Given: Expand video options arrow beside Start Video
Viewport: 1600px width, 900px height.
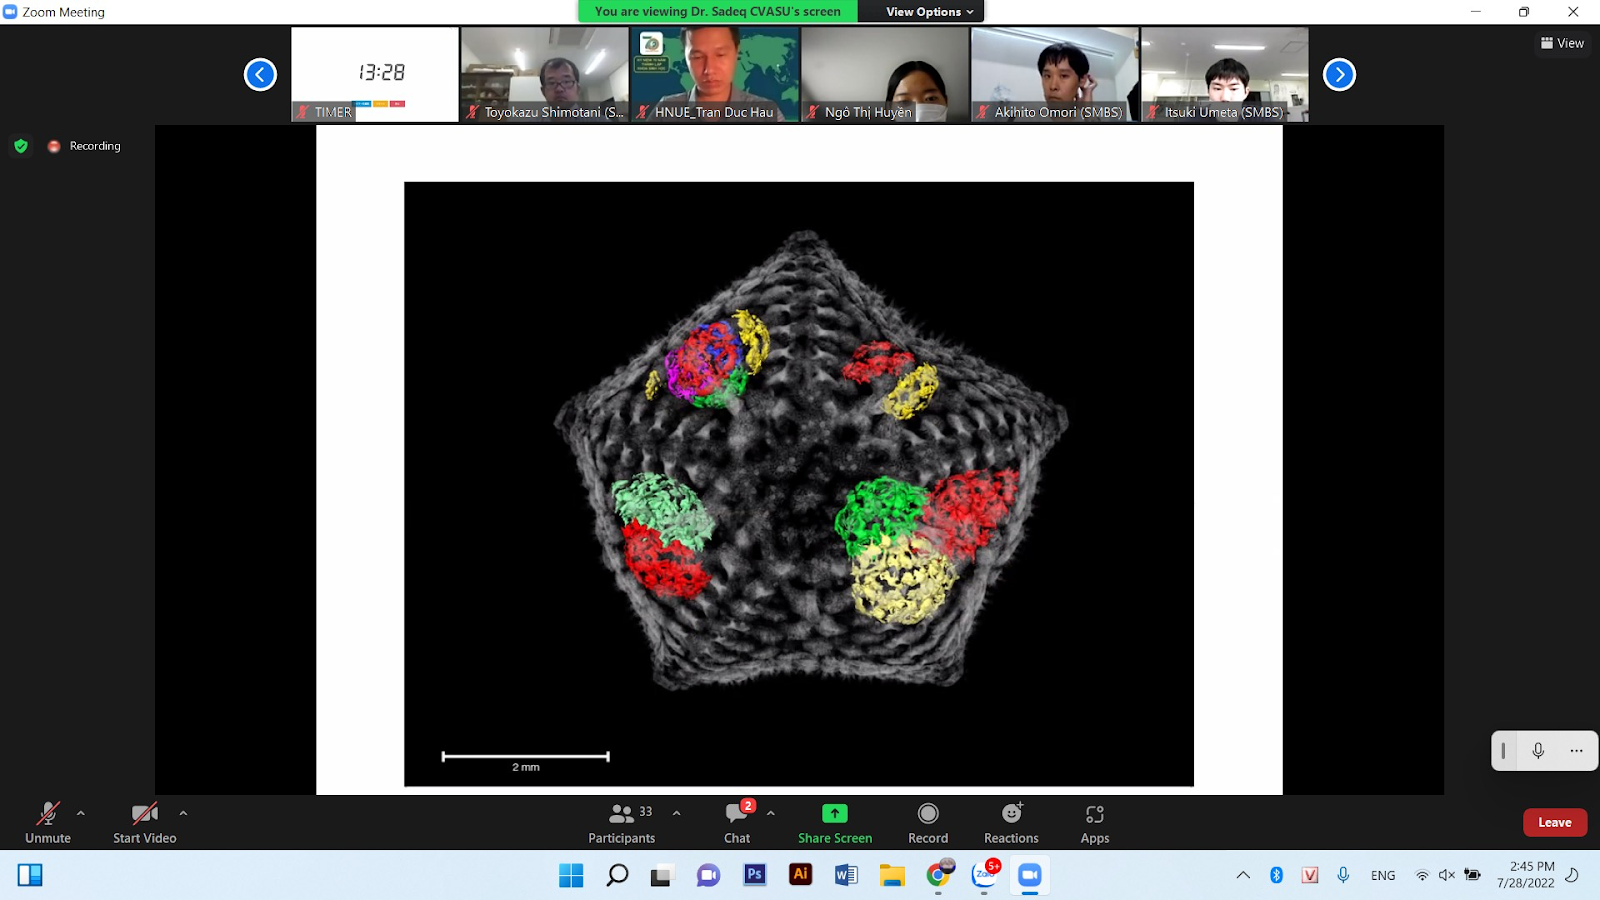Looking at the screenshot, I should [183, 813].
